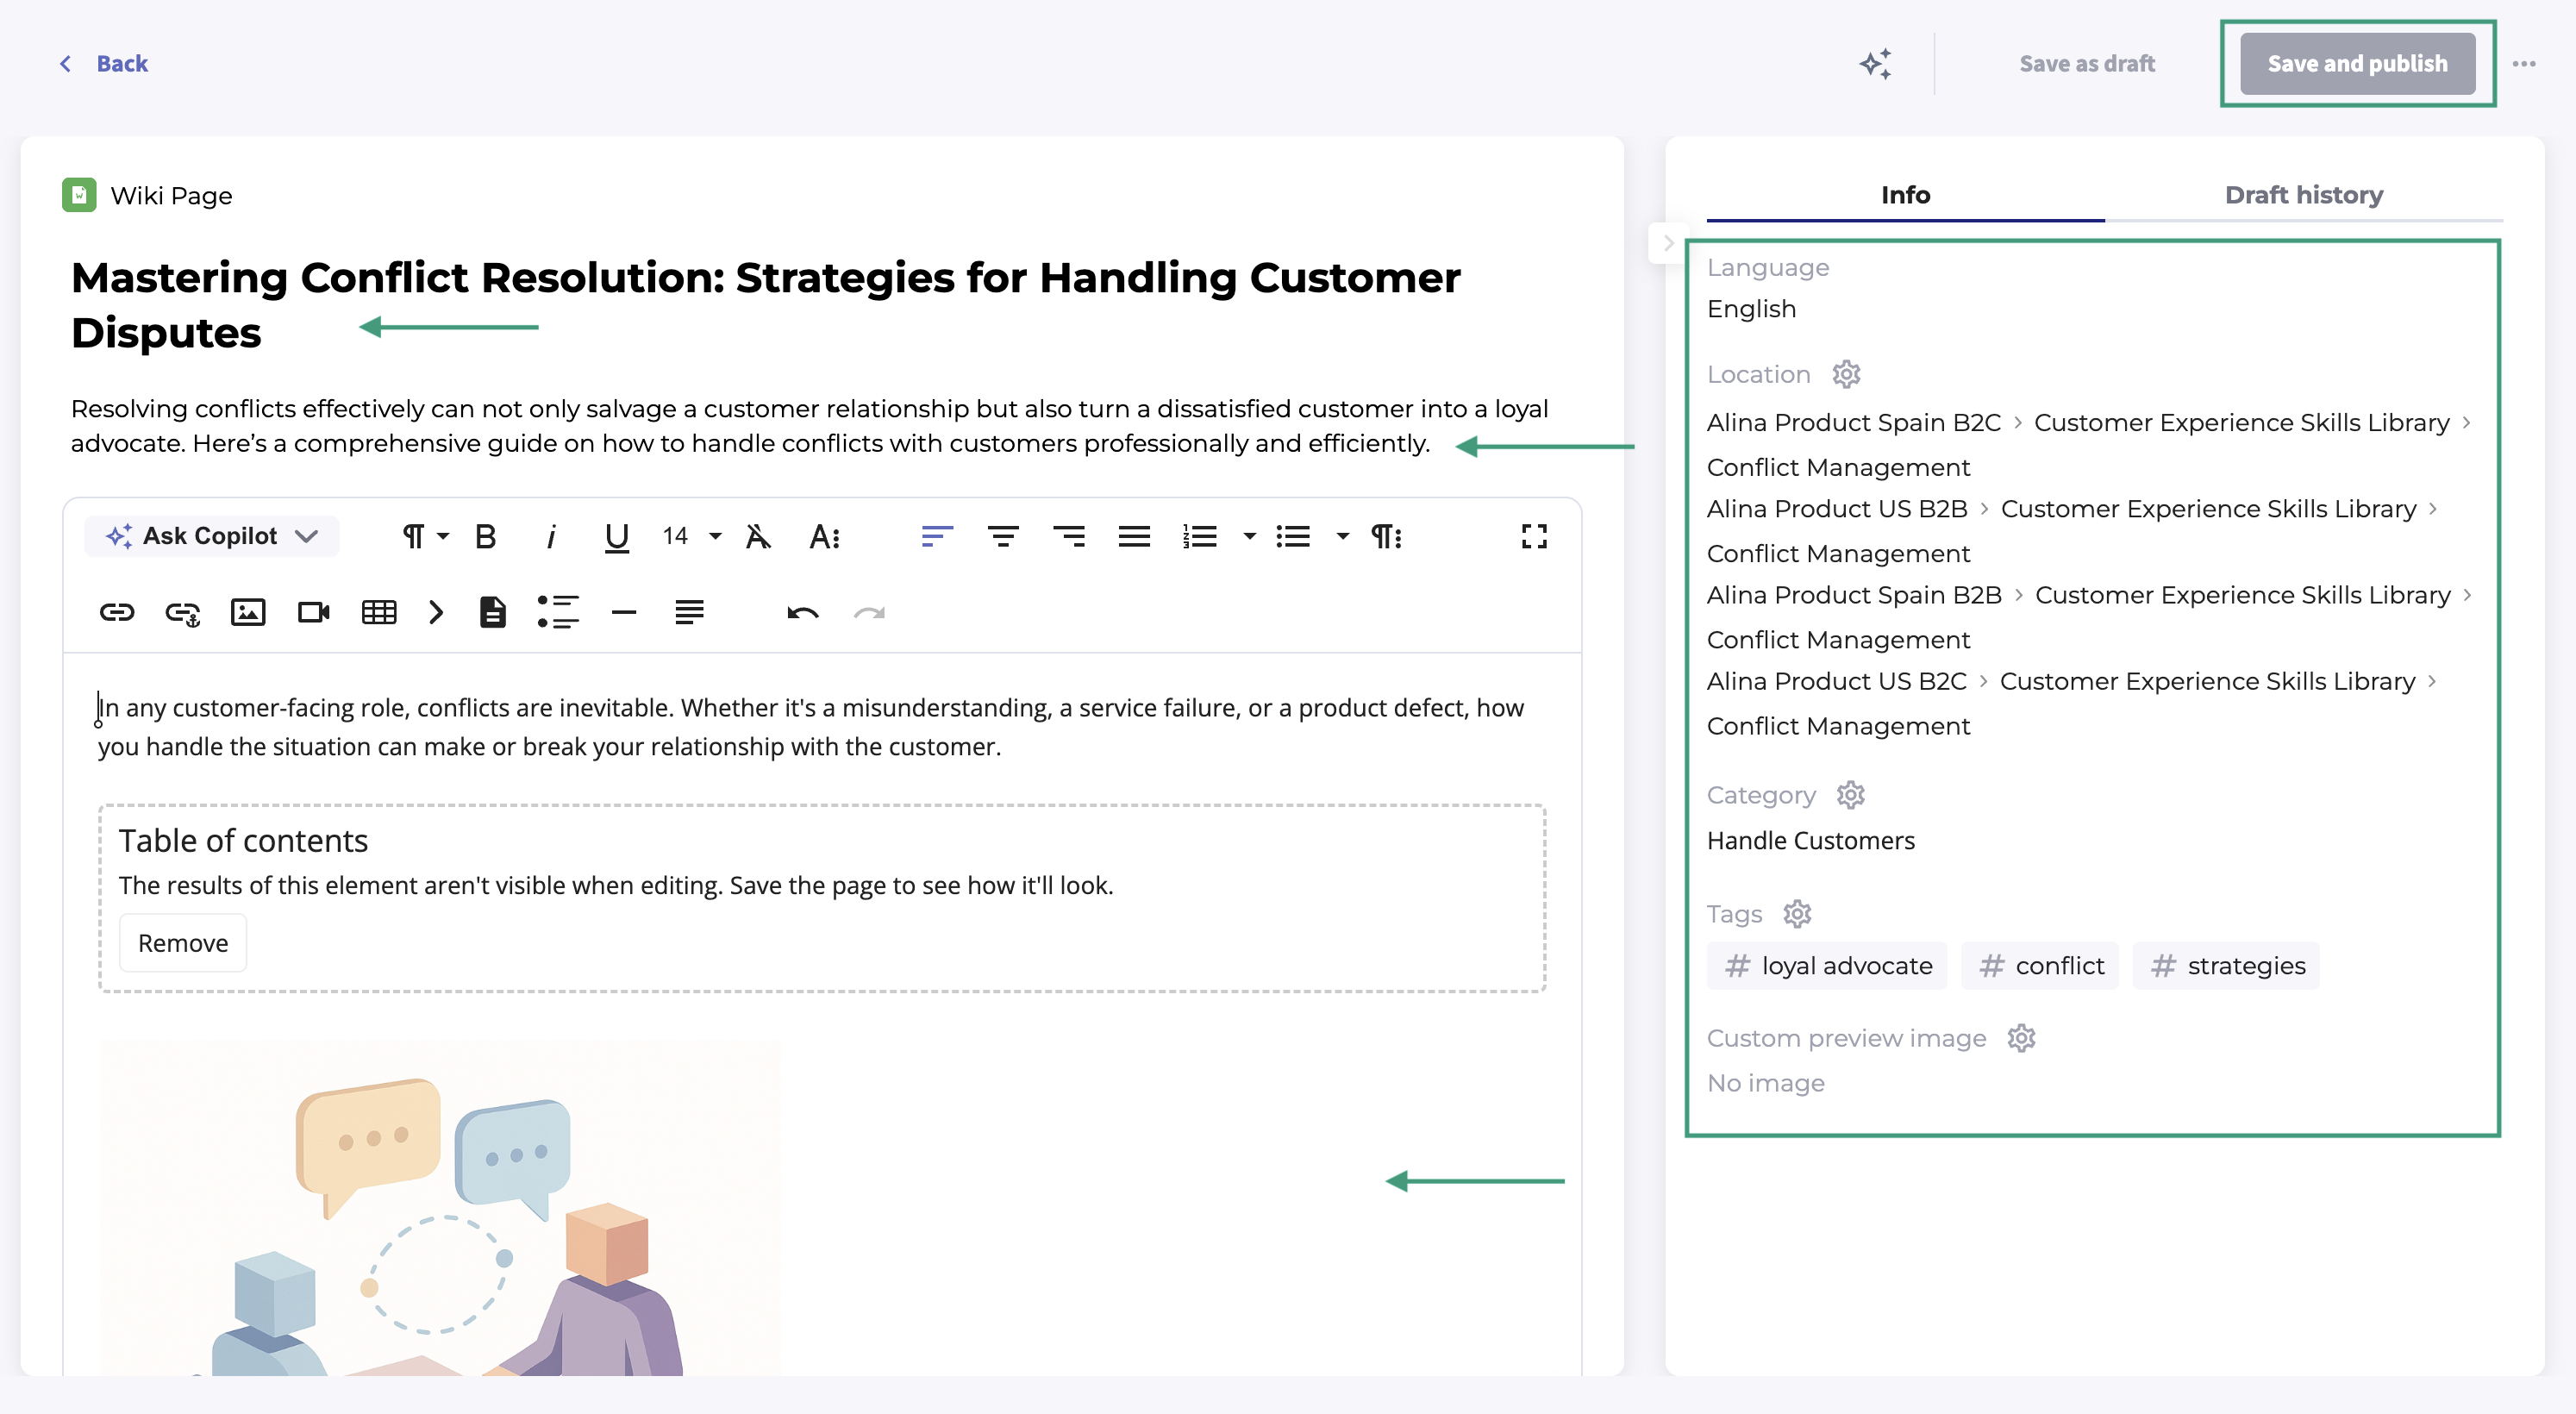This screenshot has width=2576, height=1414.
Task: Remove the Table of contents element
Action: tap(183, 942)
